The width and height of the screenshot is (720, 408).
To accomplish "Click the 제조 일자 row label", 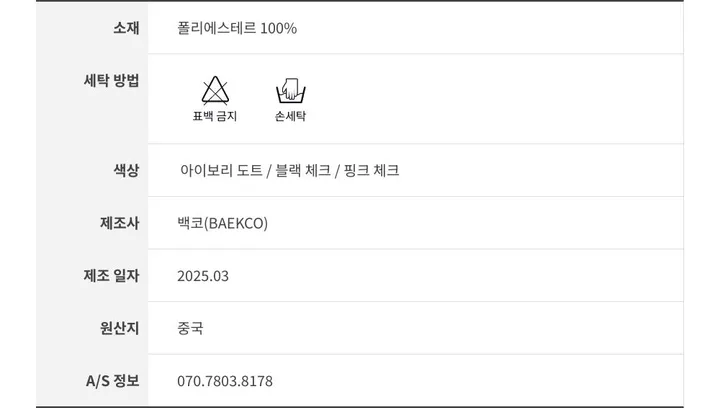I will click(x=111, y=276).
